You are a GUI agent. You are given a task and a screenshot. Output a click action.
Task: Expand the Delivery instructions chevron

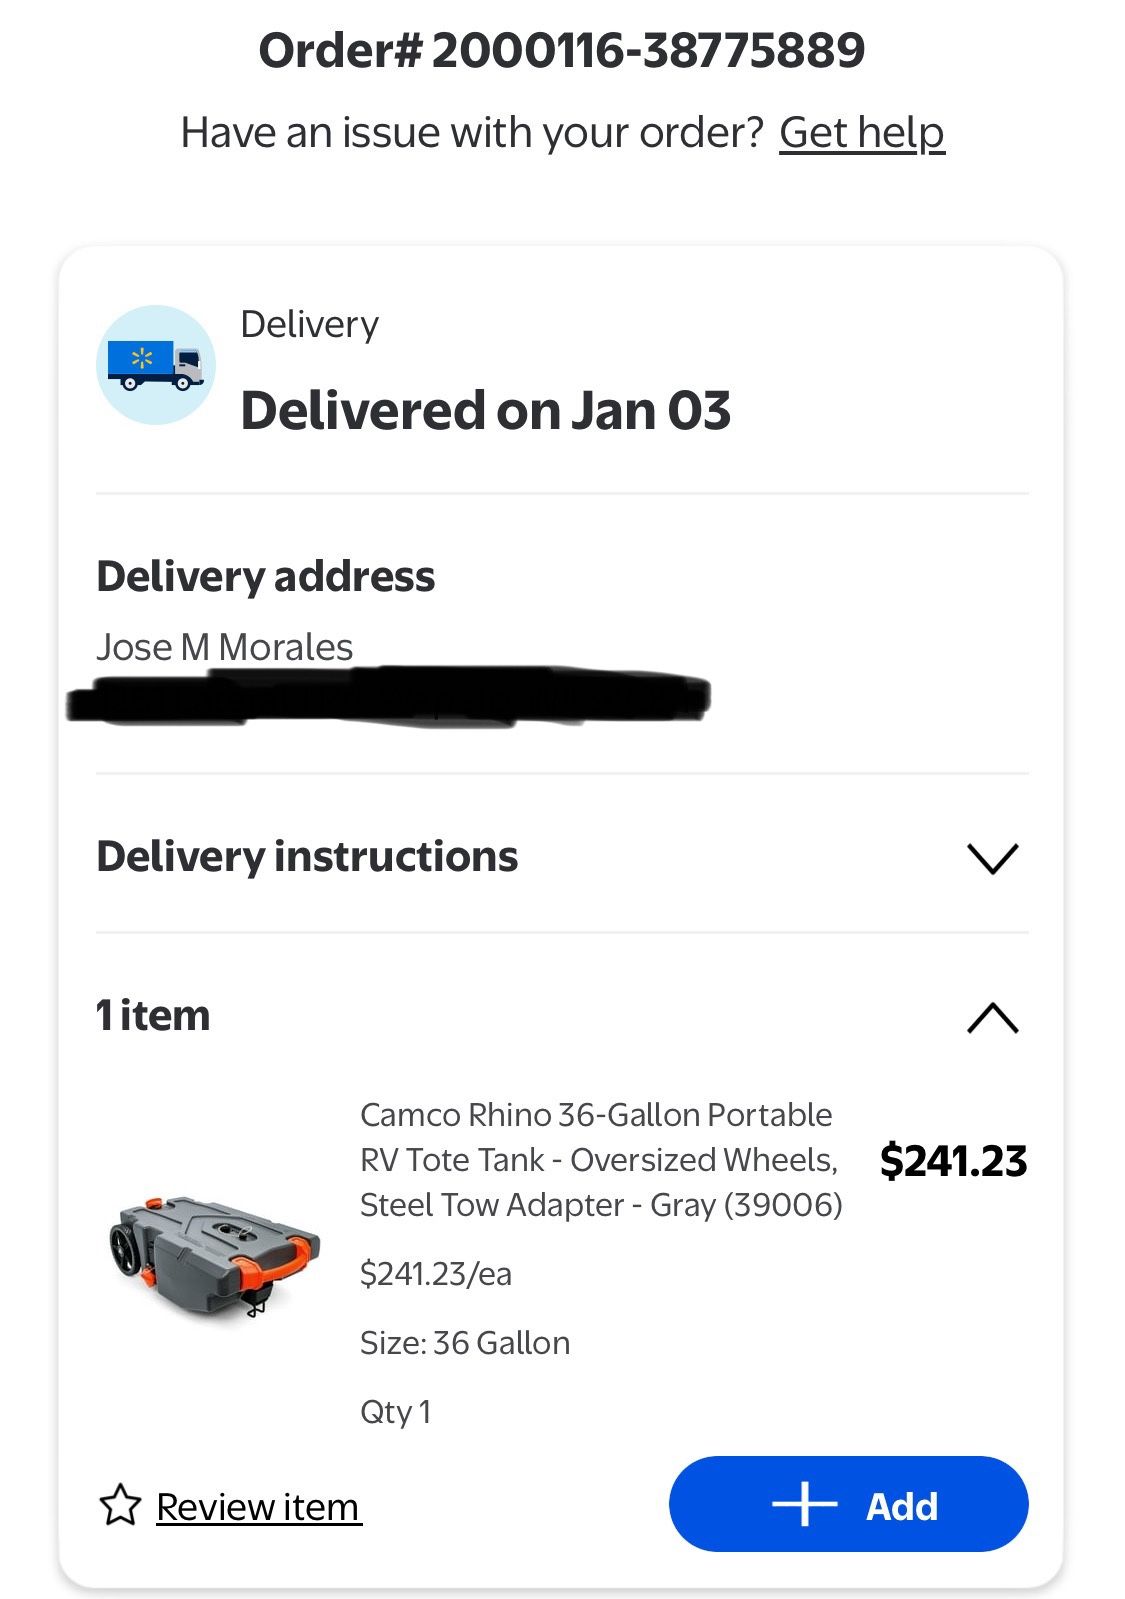pyautogui.click(x=992, y=858)
